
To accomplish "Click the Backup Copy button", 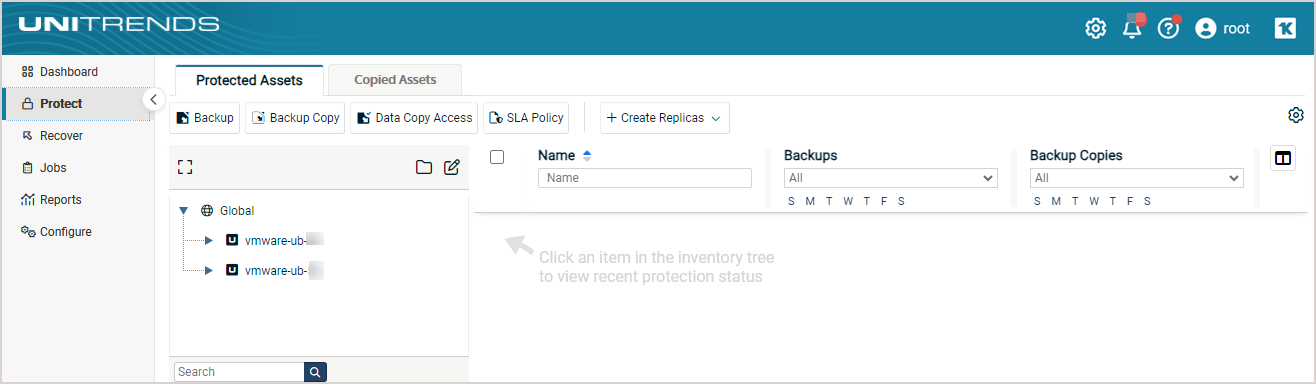I will pyautogui.click(x=295, y=118).
